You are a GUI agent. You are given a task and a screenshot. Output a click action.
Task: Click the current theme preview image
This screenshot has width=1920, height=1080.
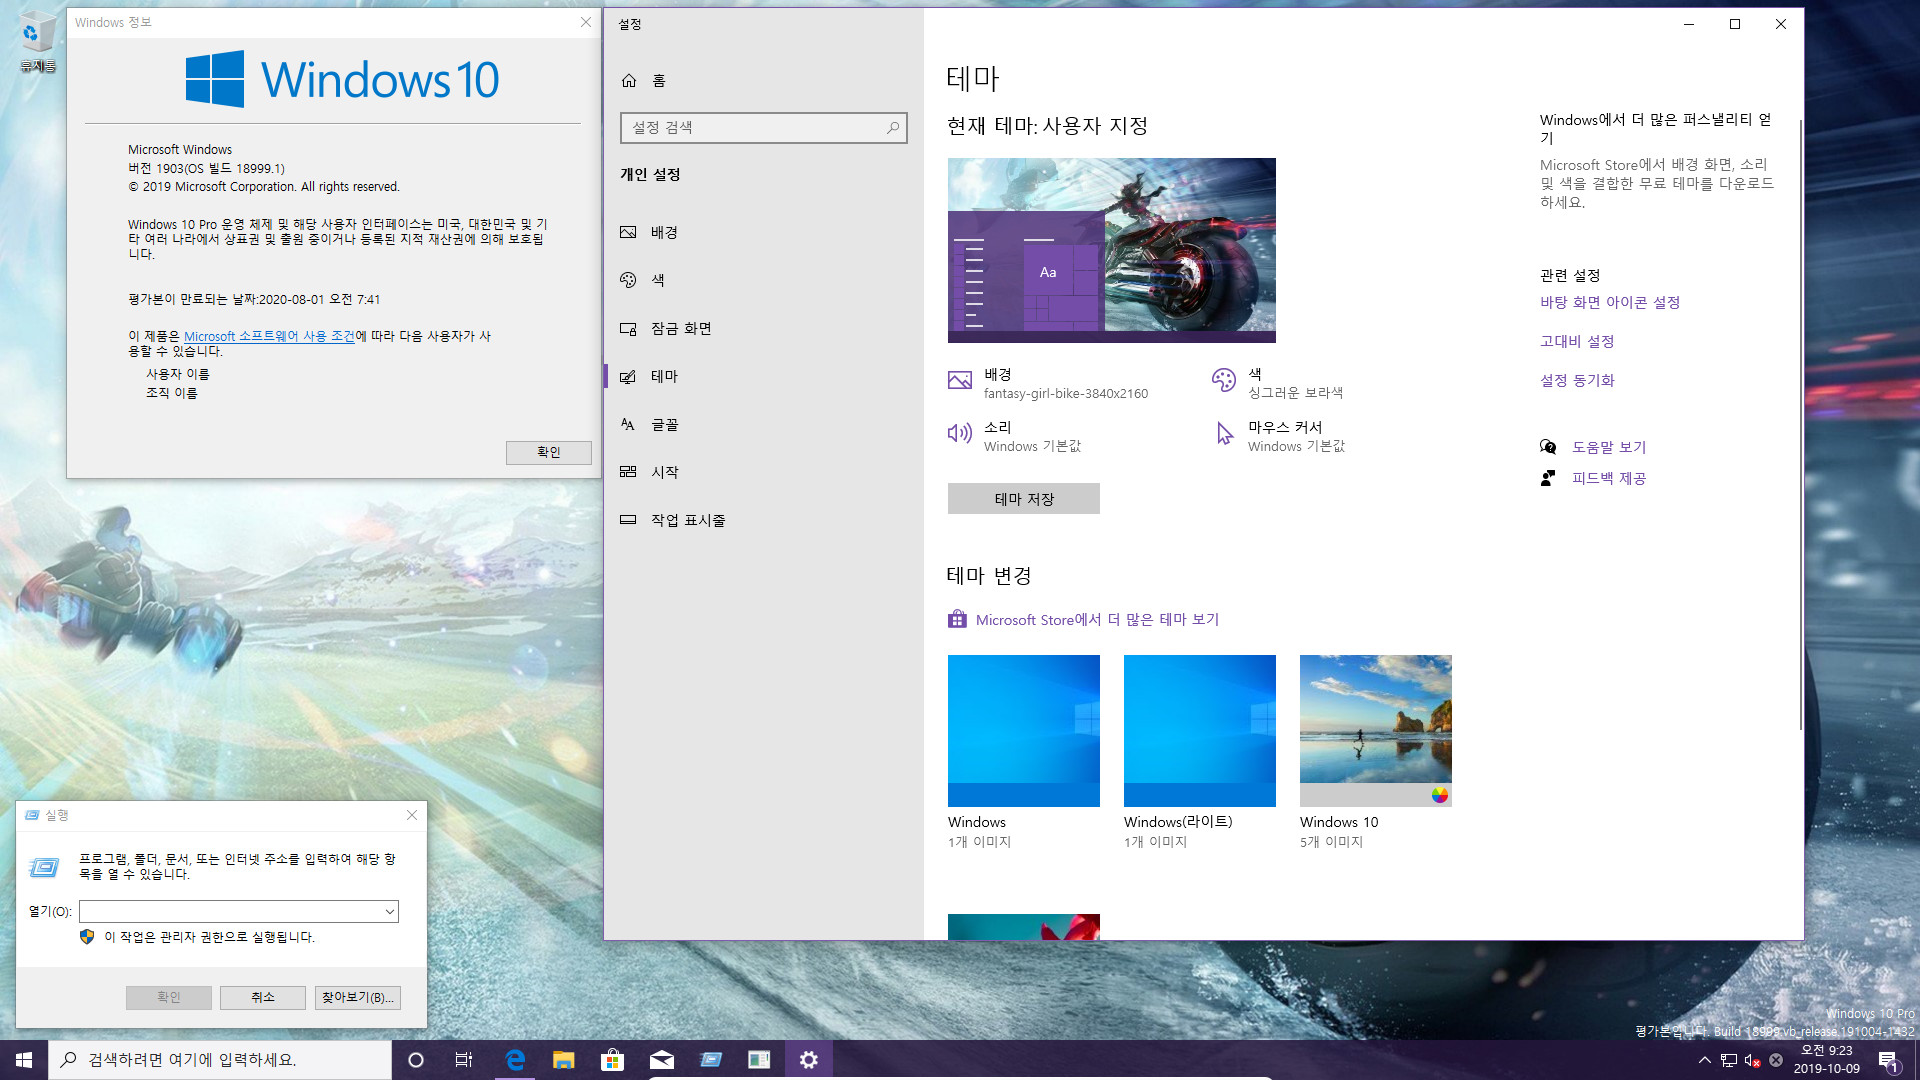tap(1112, 250)
